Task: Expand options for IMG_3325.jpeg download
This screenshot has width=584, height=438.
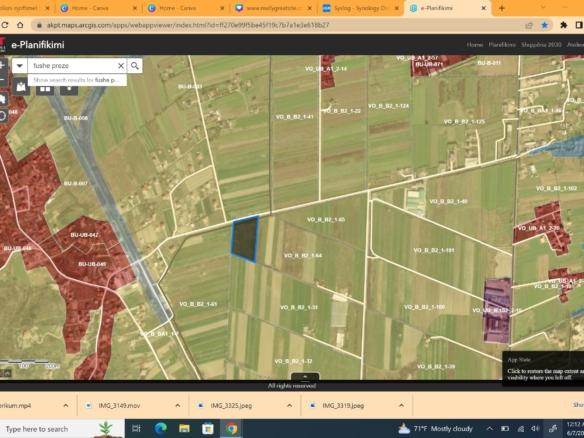Action: point(289,405)
